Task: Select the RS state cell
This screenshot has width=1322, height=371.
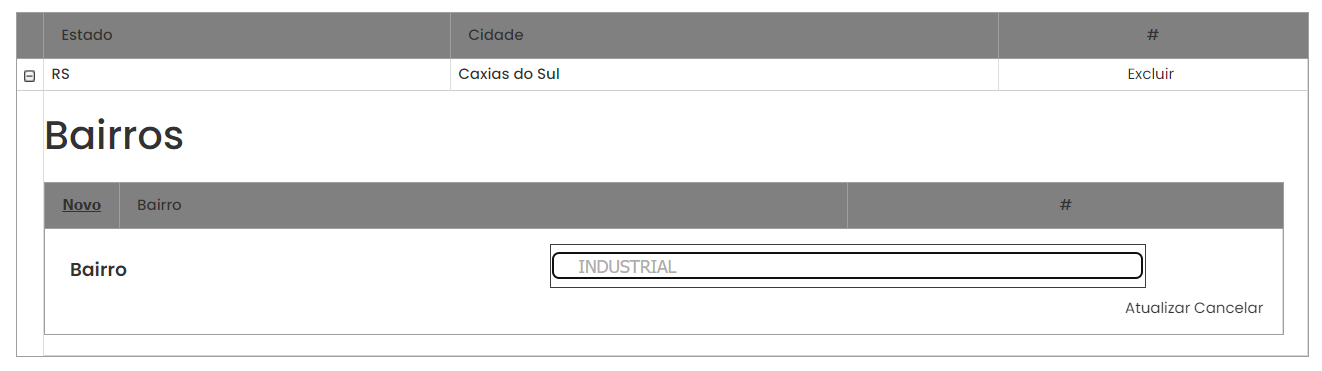Action: 247,74
